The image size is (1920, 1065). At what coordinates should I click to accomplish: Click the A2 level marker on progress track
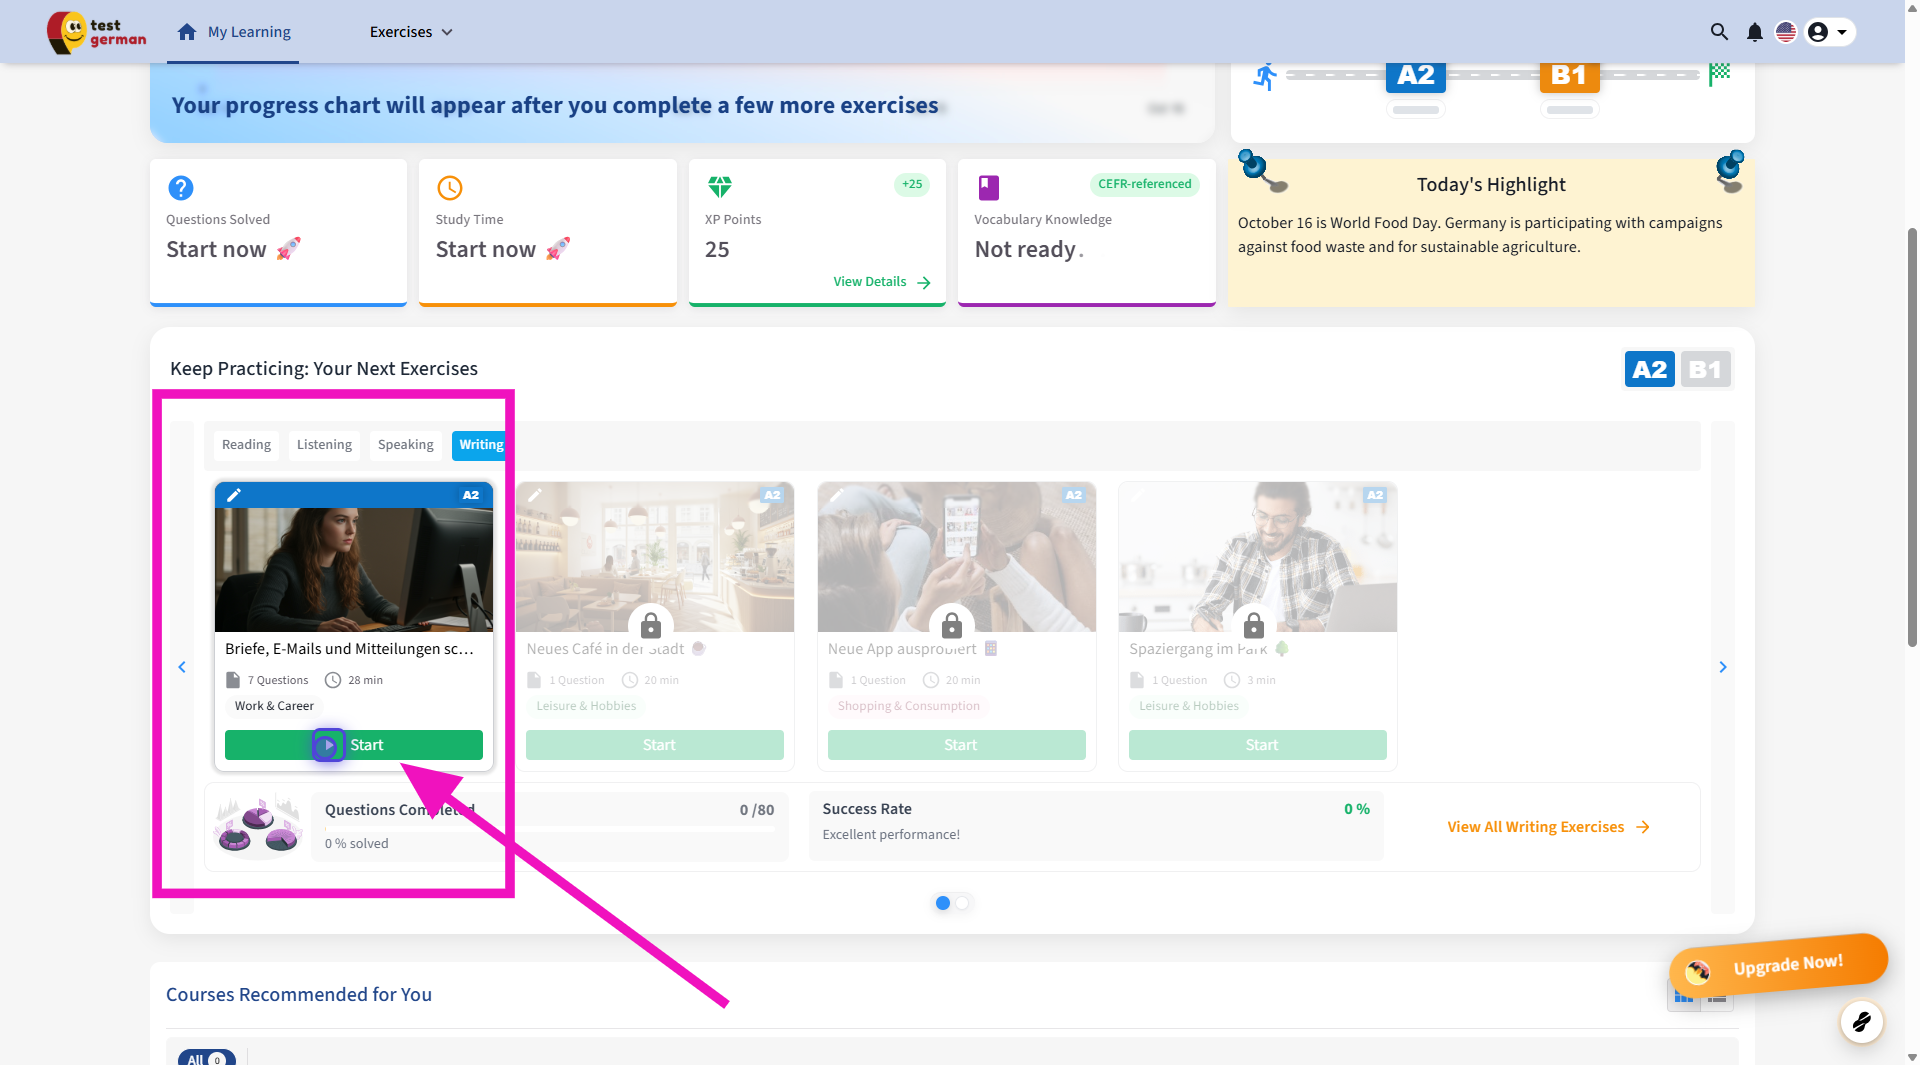1415,76
